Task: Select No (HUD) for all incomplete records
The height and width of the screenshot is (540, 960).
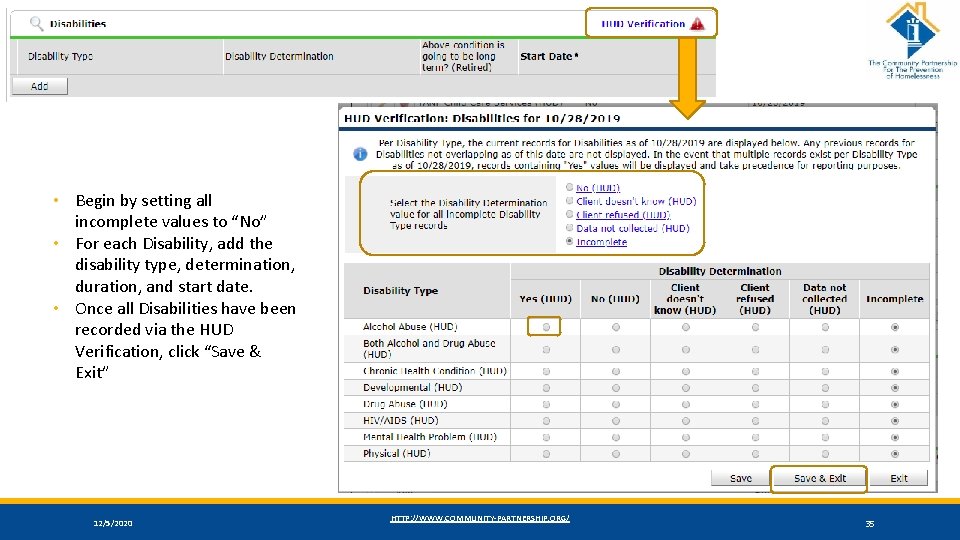Action: (x=569, y=187)
